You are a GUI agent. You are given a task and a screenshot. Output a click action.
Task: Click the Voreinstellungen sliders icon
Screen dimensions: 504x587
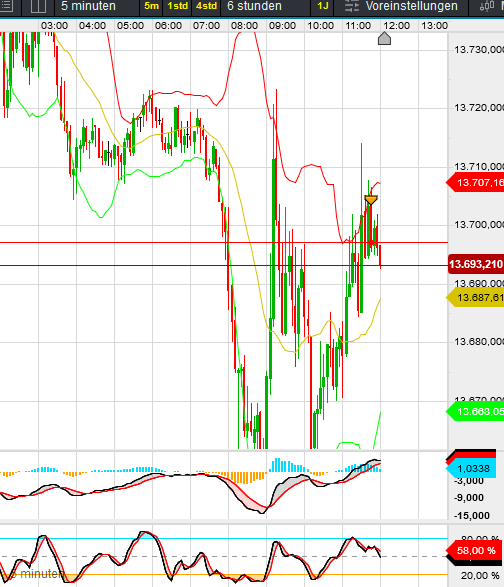pos(352,6)
